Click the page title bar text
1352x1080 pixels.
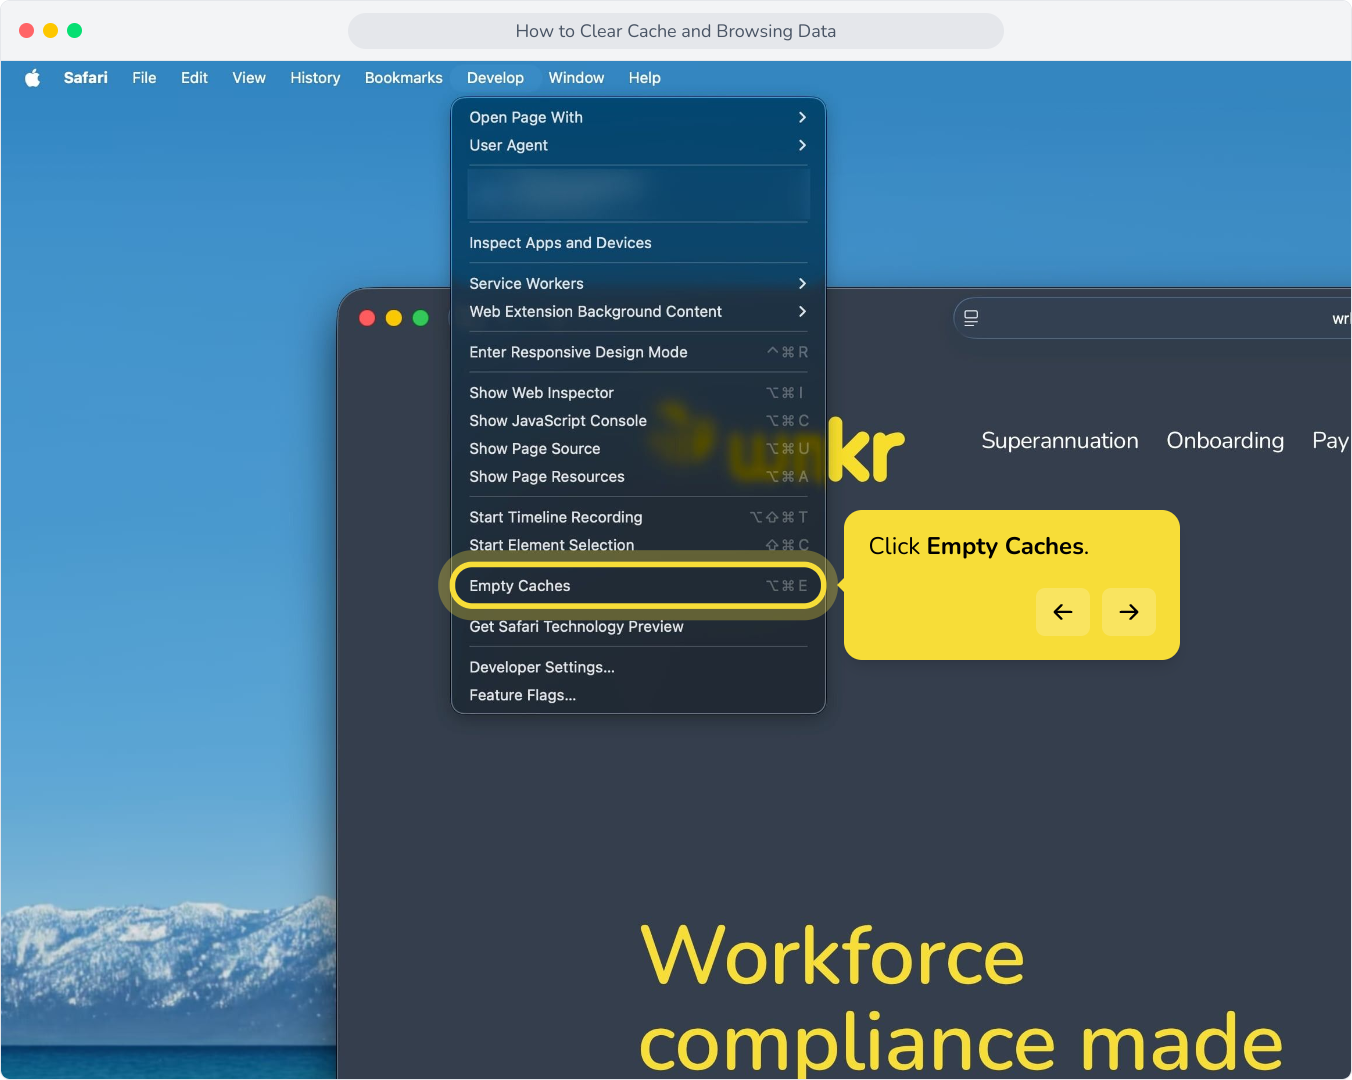click(x=676, y=31)
